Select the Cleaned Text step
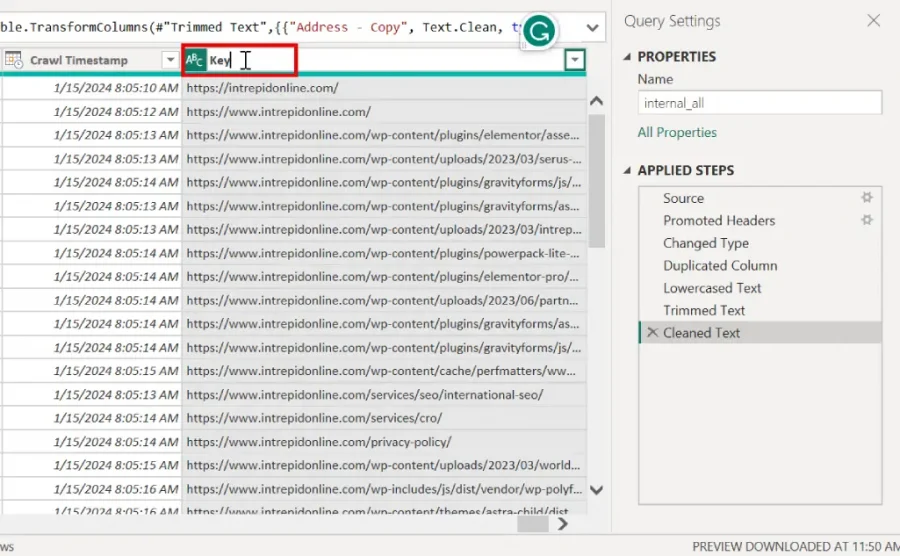 pyautogui.click(x=760, y=333)
